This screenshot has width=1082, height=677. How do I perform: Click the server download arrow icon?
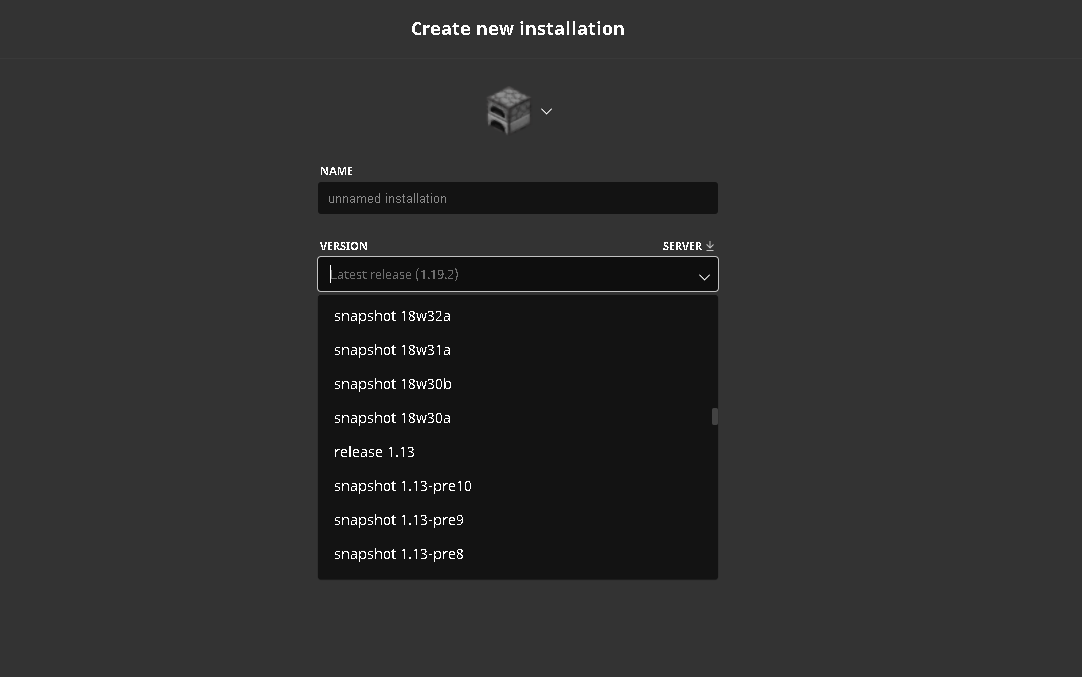click(710, 246)
